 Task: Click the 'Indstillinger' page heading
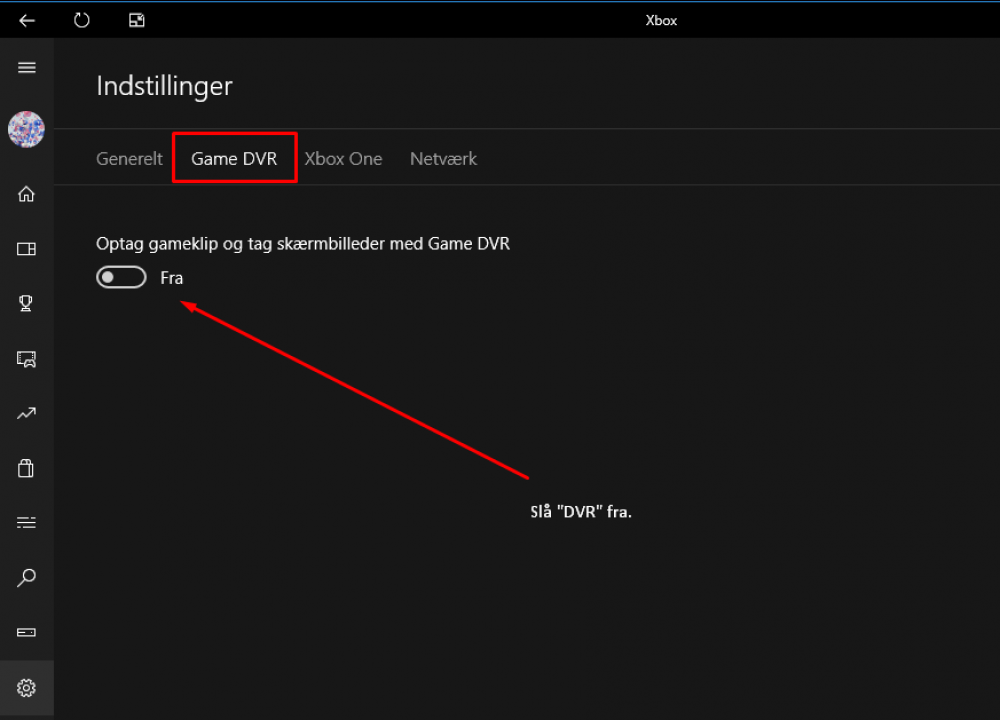pos(165,86)
